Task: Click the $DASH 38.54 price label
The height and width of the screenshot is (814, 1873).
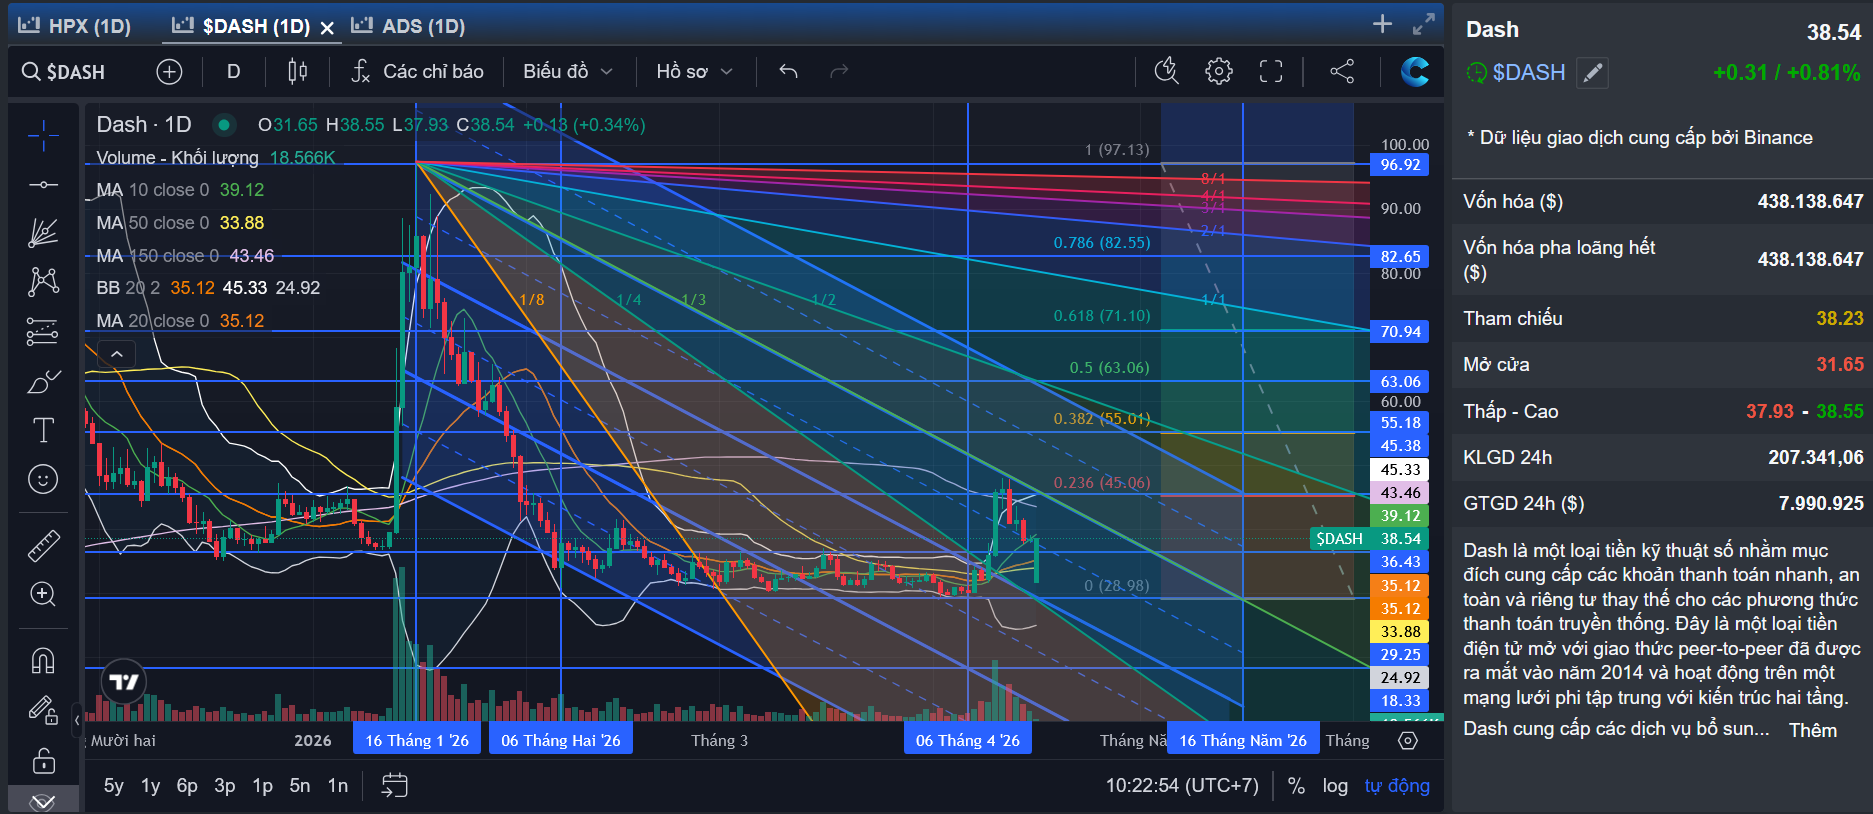Action: [1368, 539]
